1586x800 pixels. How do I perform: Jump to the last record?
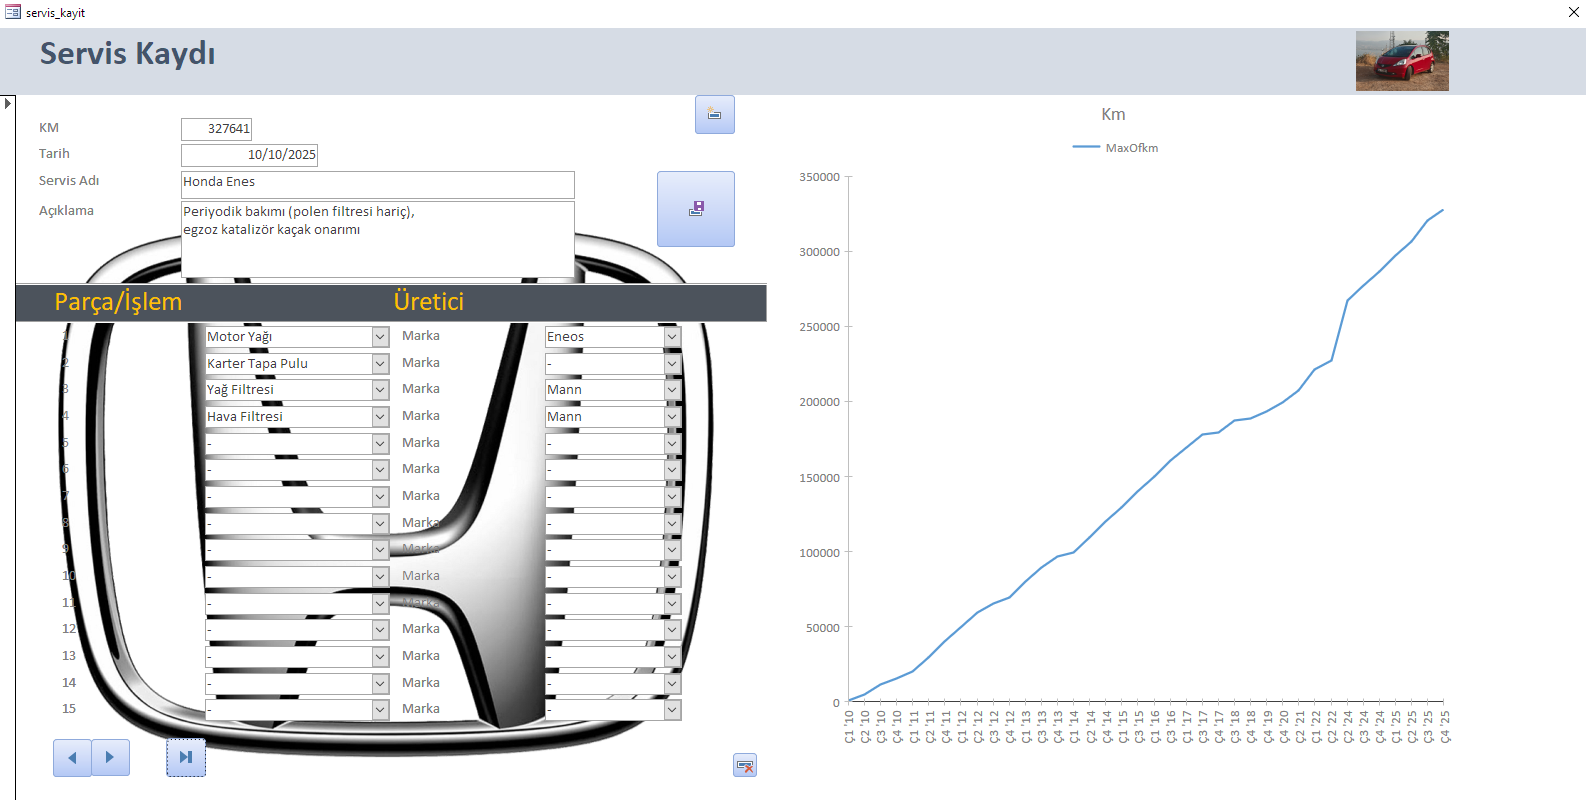[x=185, y=758]
